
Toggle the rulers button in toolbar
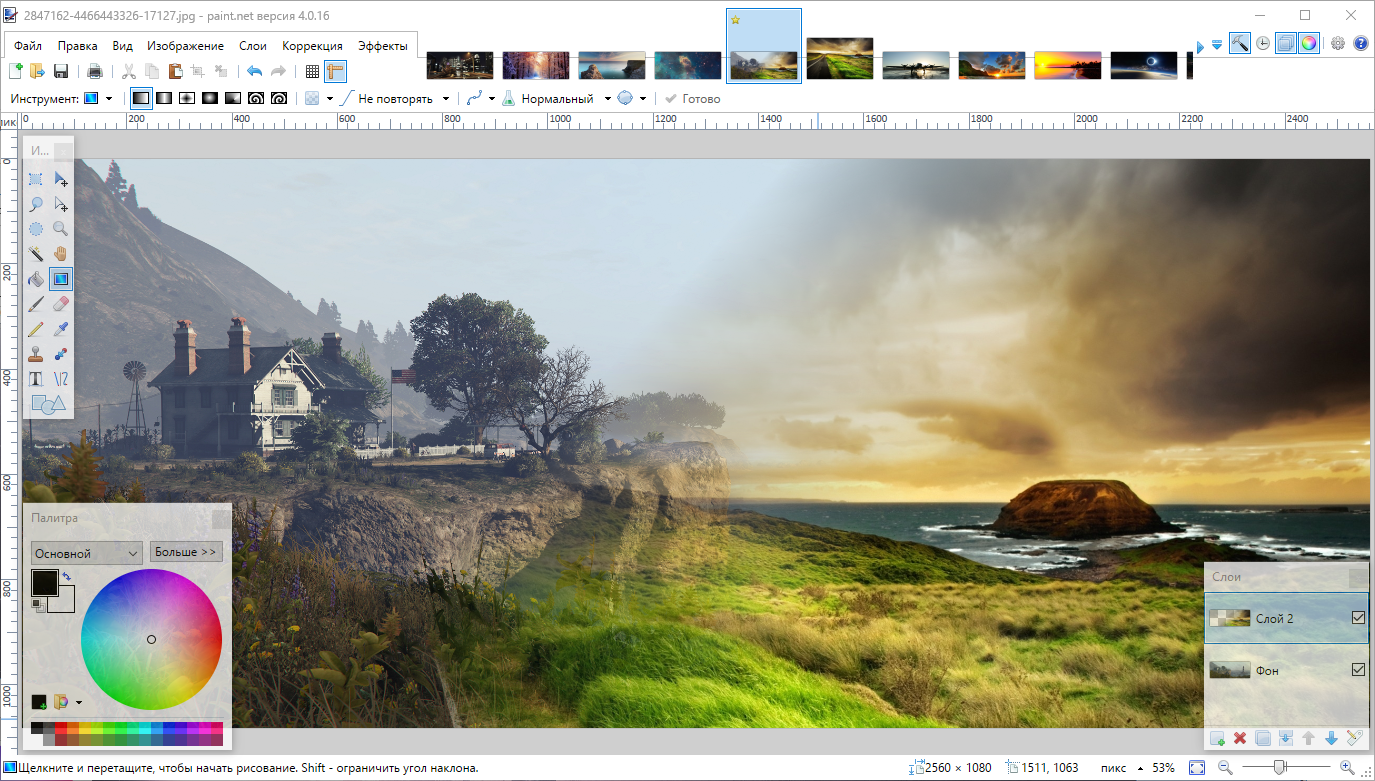tap(335, 71)
